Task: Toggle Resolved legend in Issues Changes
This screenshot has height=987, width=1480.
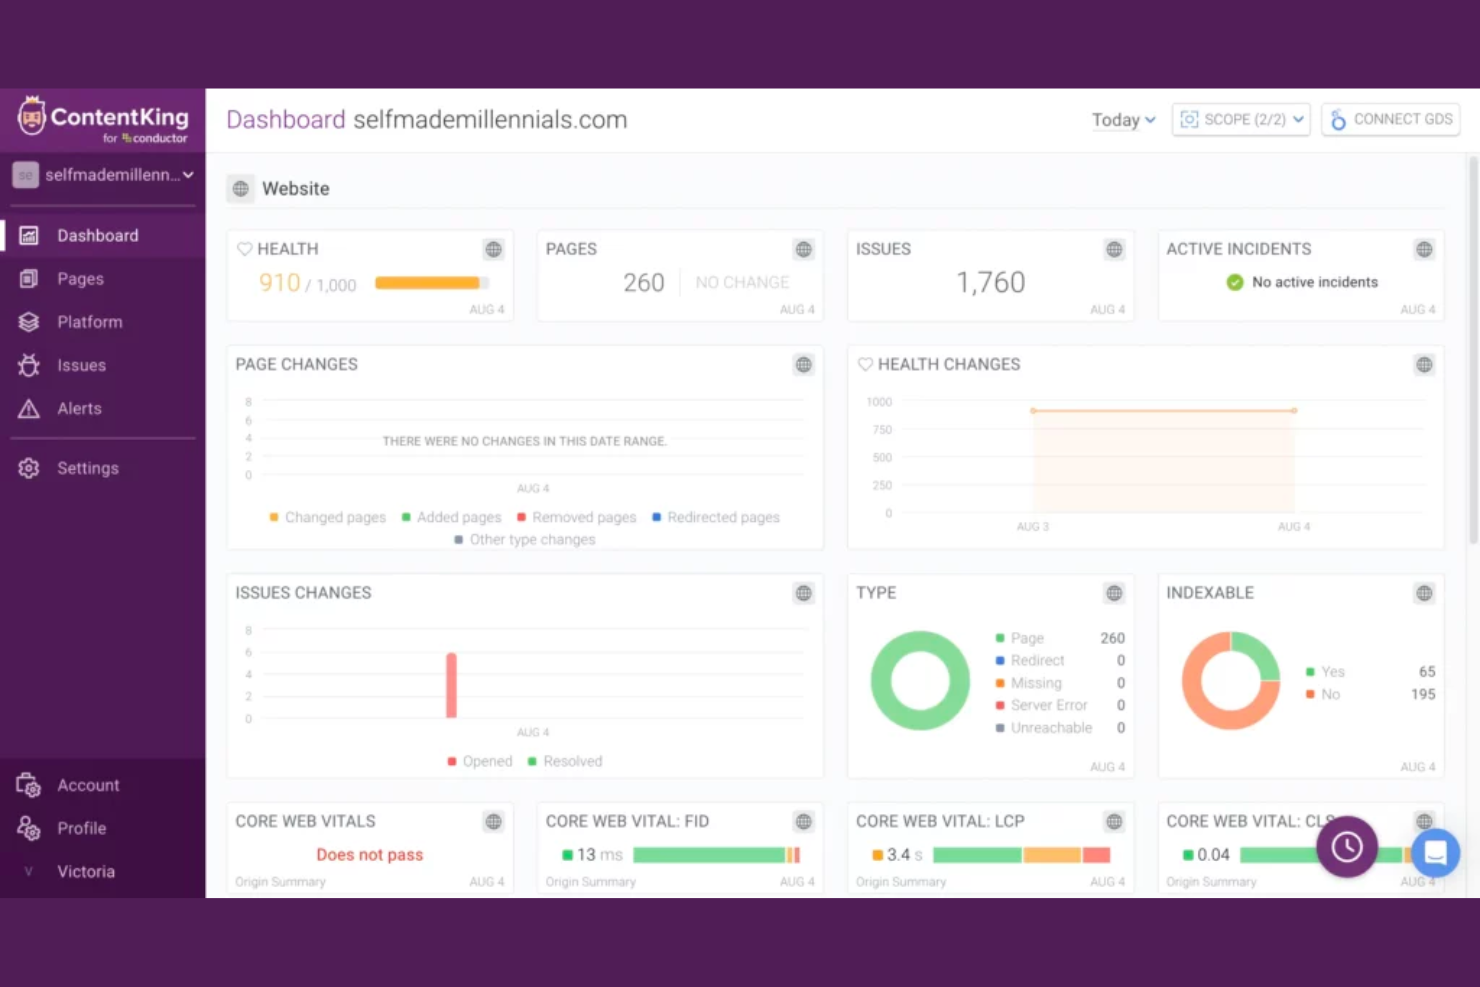Action: pyautogui.click(x=565, y=761)
